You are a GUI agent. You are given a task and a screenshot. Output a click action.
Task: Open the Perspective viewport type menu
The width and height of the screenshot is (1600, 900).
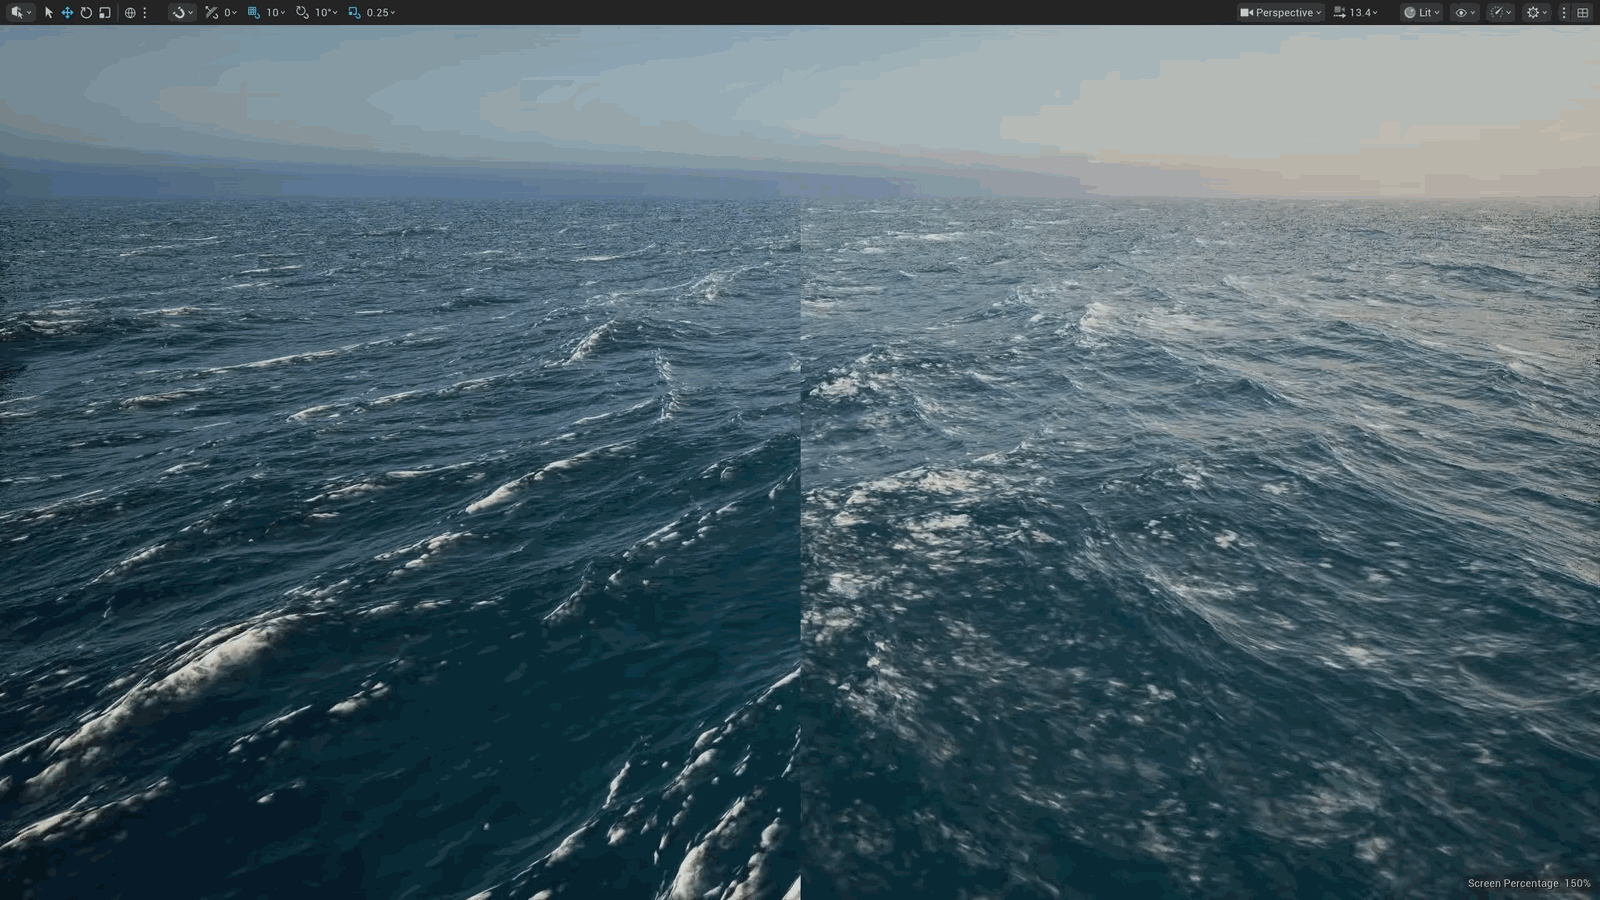tap(1281, 12)
